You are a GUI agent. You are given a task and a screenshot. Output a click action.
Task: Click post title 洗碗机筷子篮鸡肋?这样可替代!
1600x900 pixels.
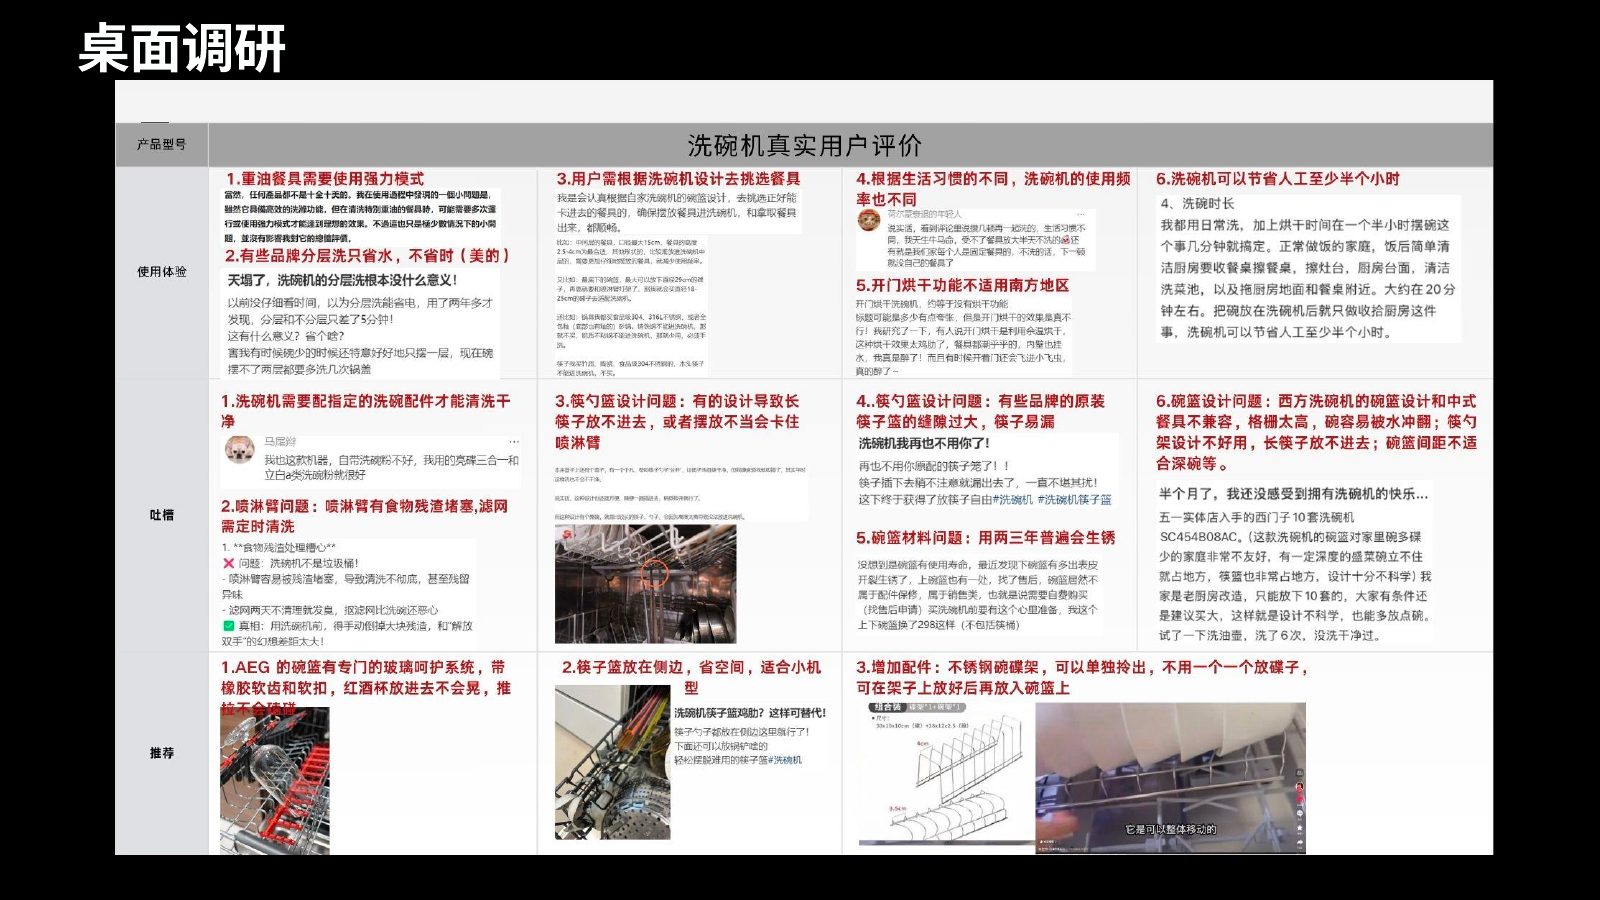[750, 713]
